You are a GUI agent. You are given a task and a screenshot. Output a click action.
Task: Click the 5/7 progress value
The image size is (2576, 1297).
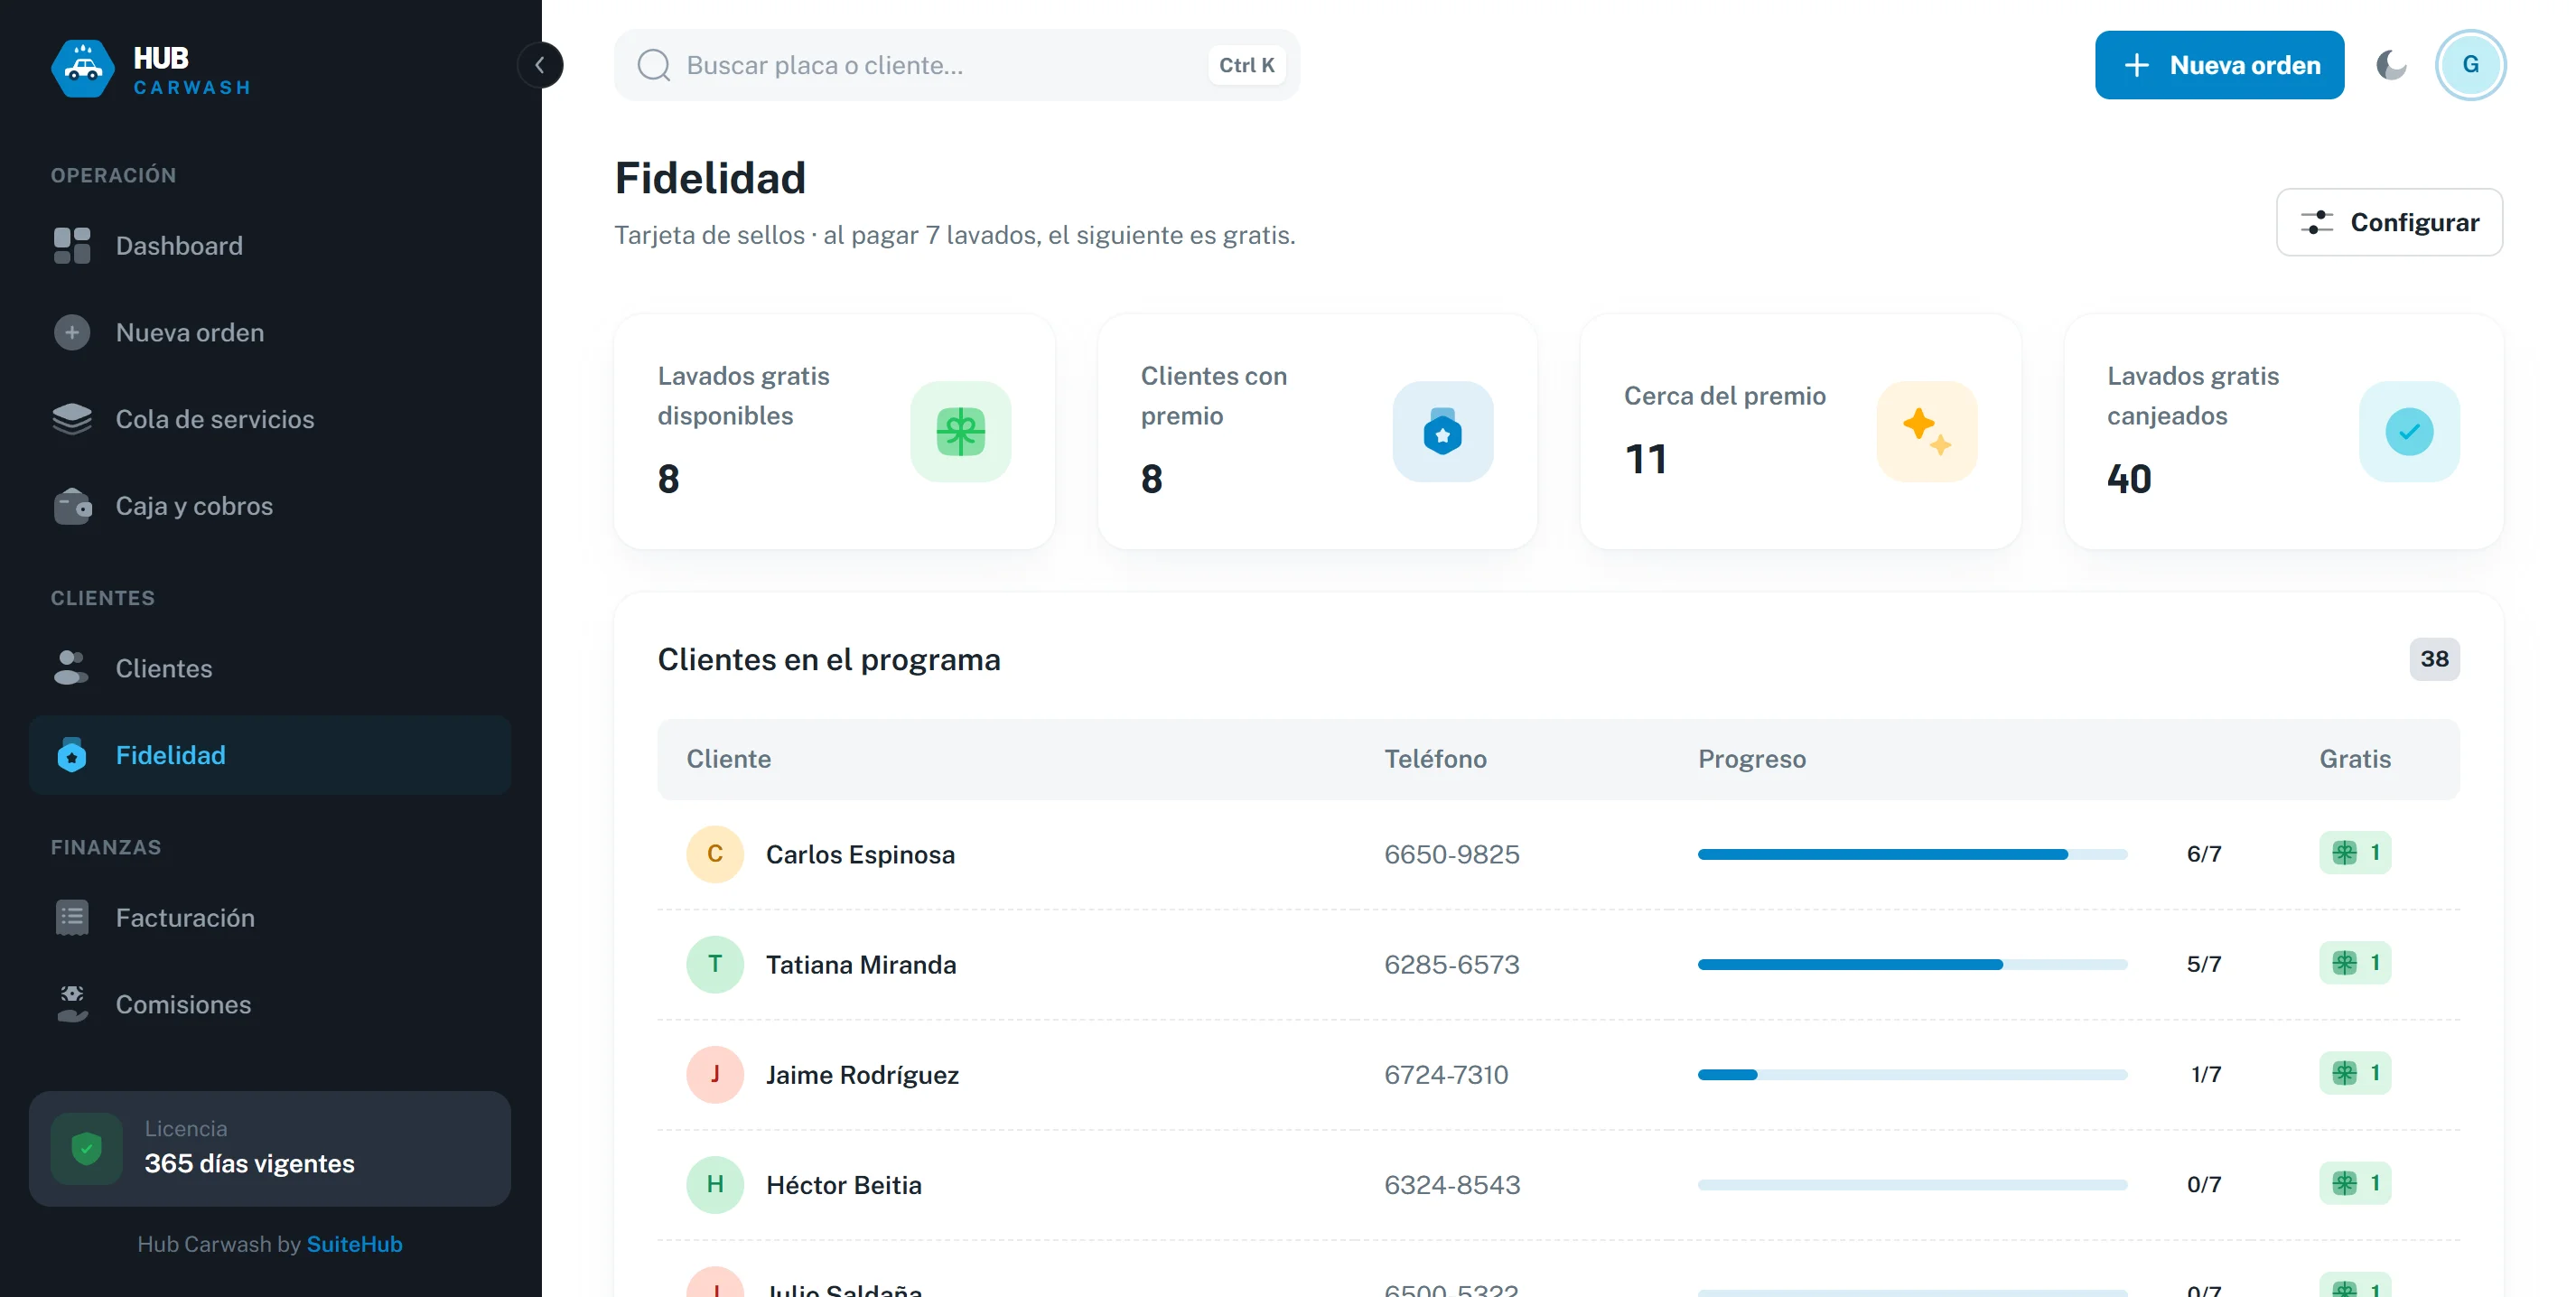[2204, 964]
